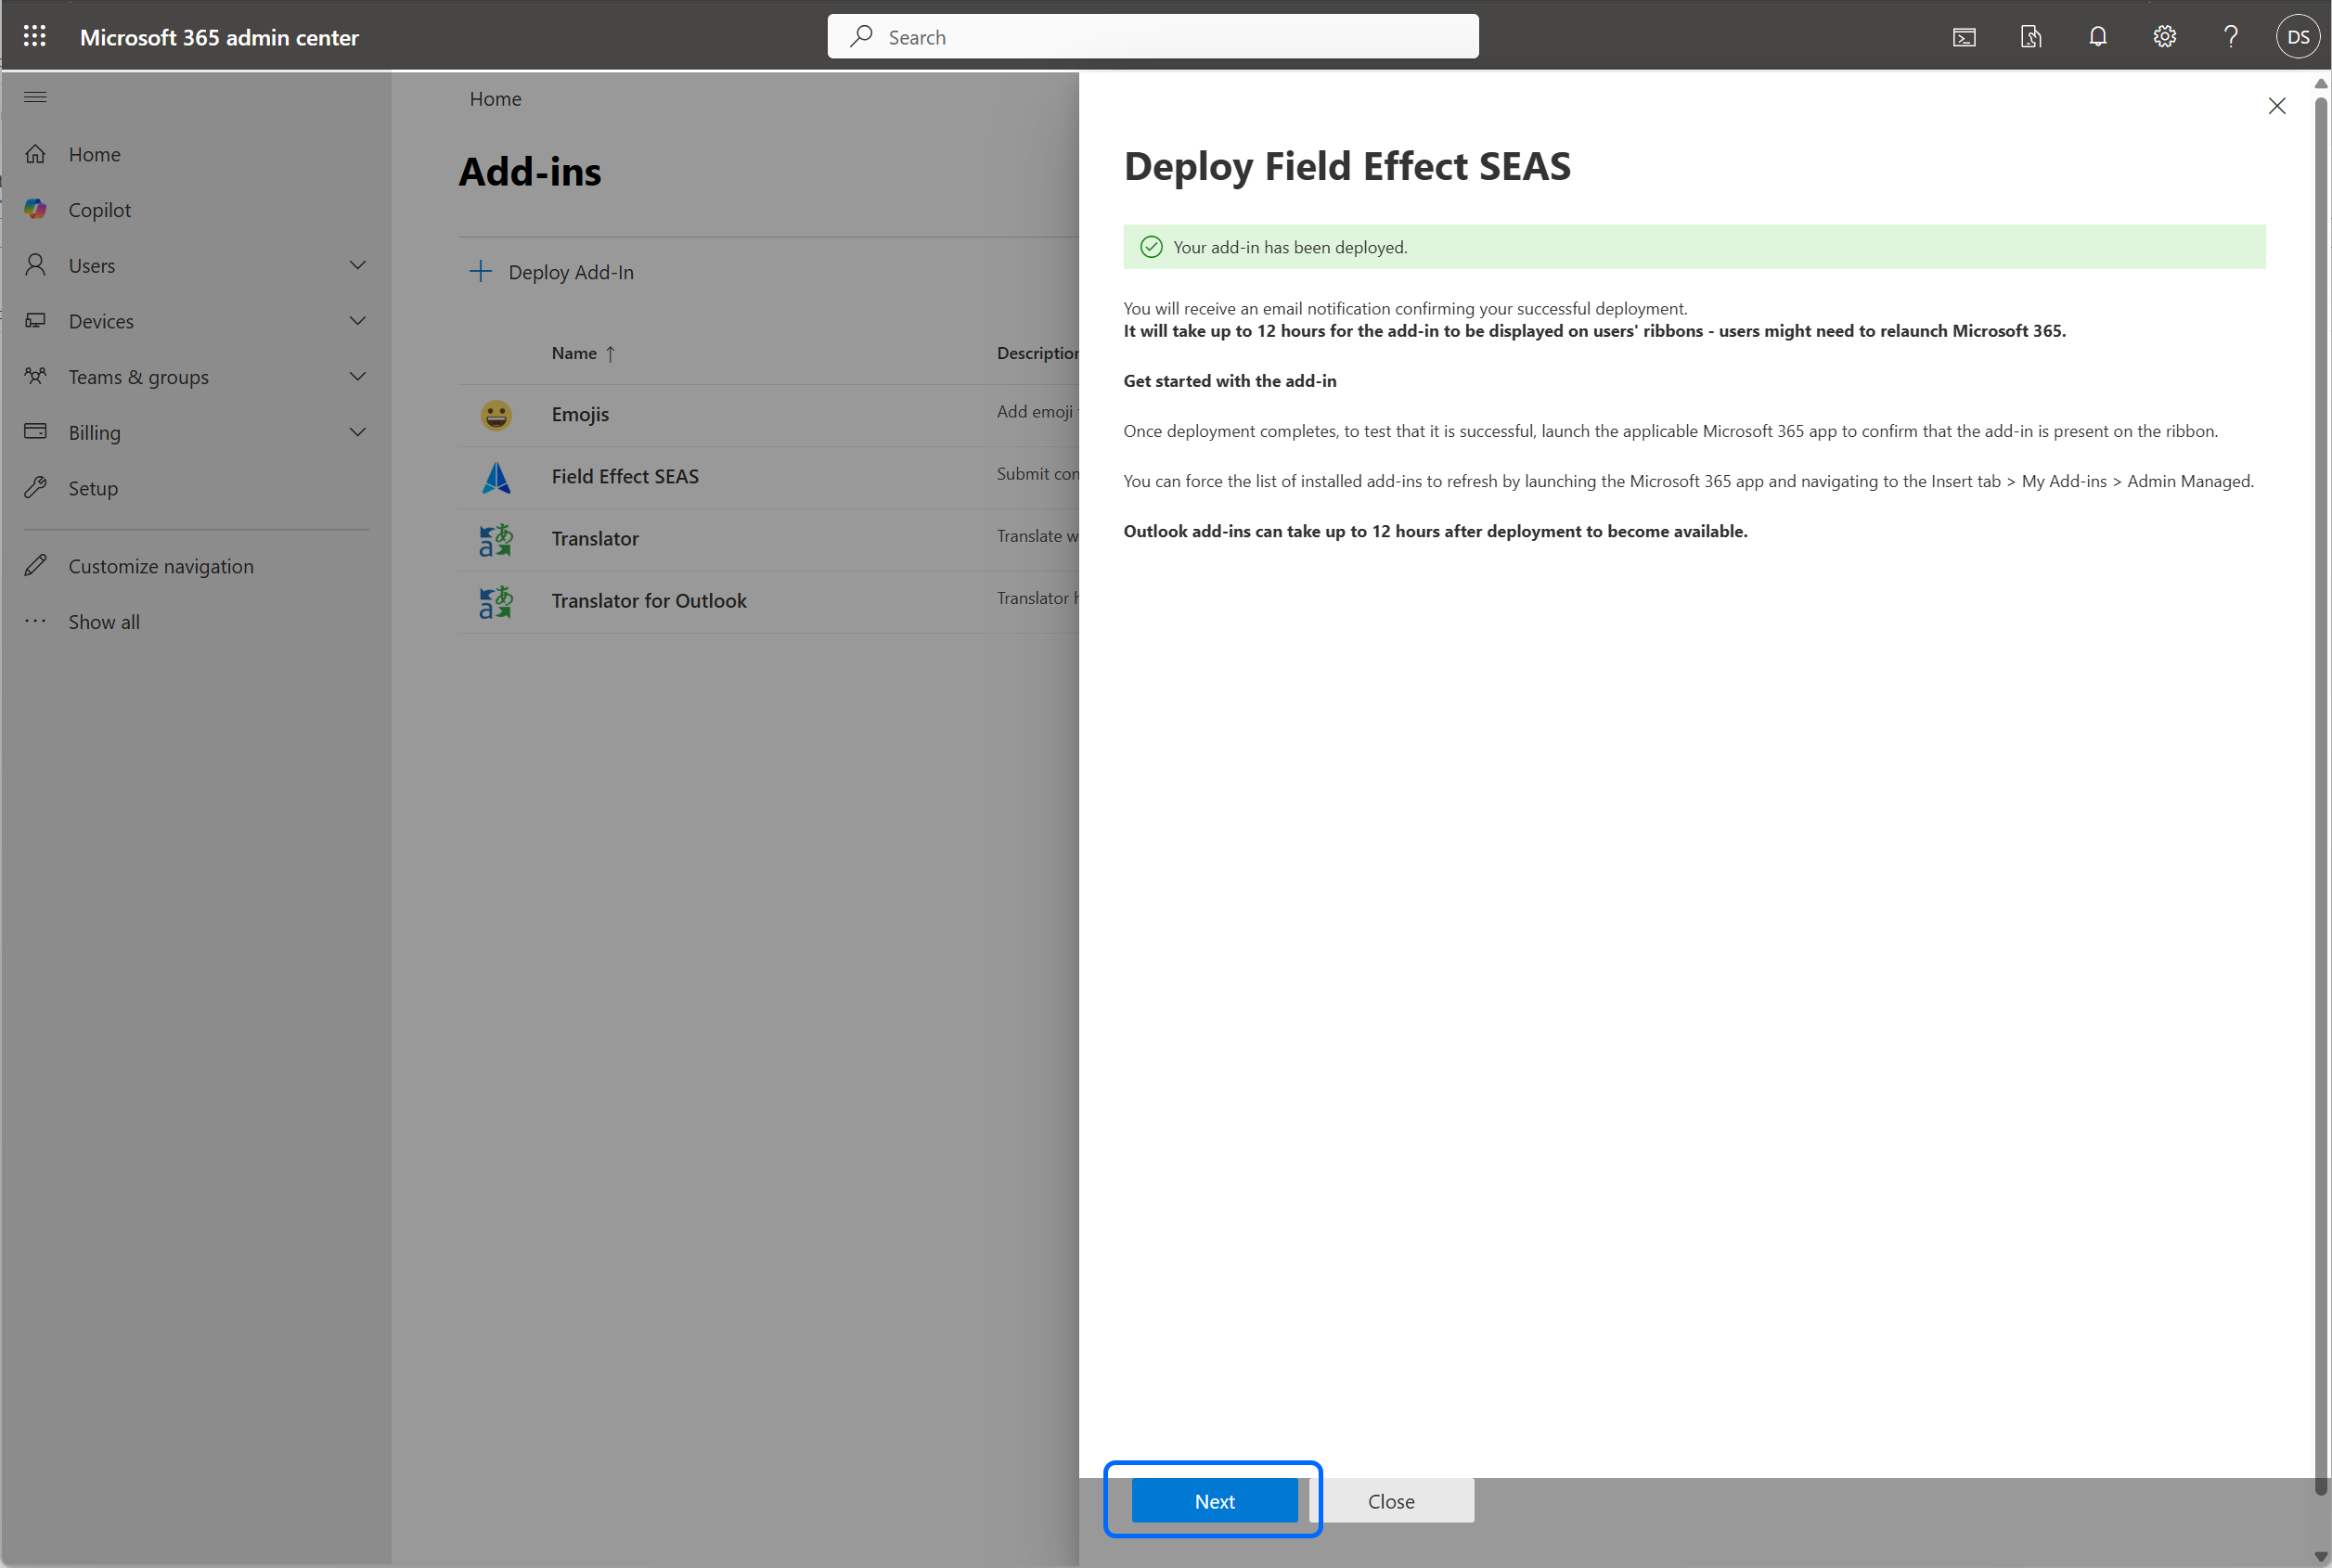
Task: Click the notifications bell icon
Action: coord(2098,37)
